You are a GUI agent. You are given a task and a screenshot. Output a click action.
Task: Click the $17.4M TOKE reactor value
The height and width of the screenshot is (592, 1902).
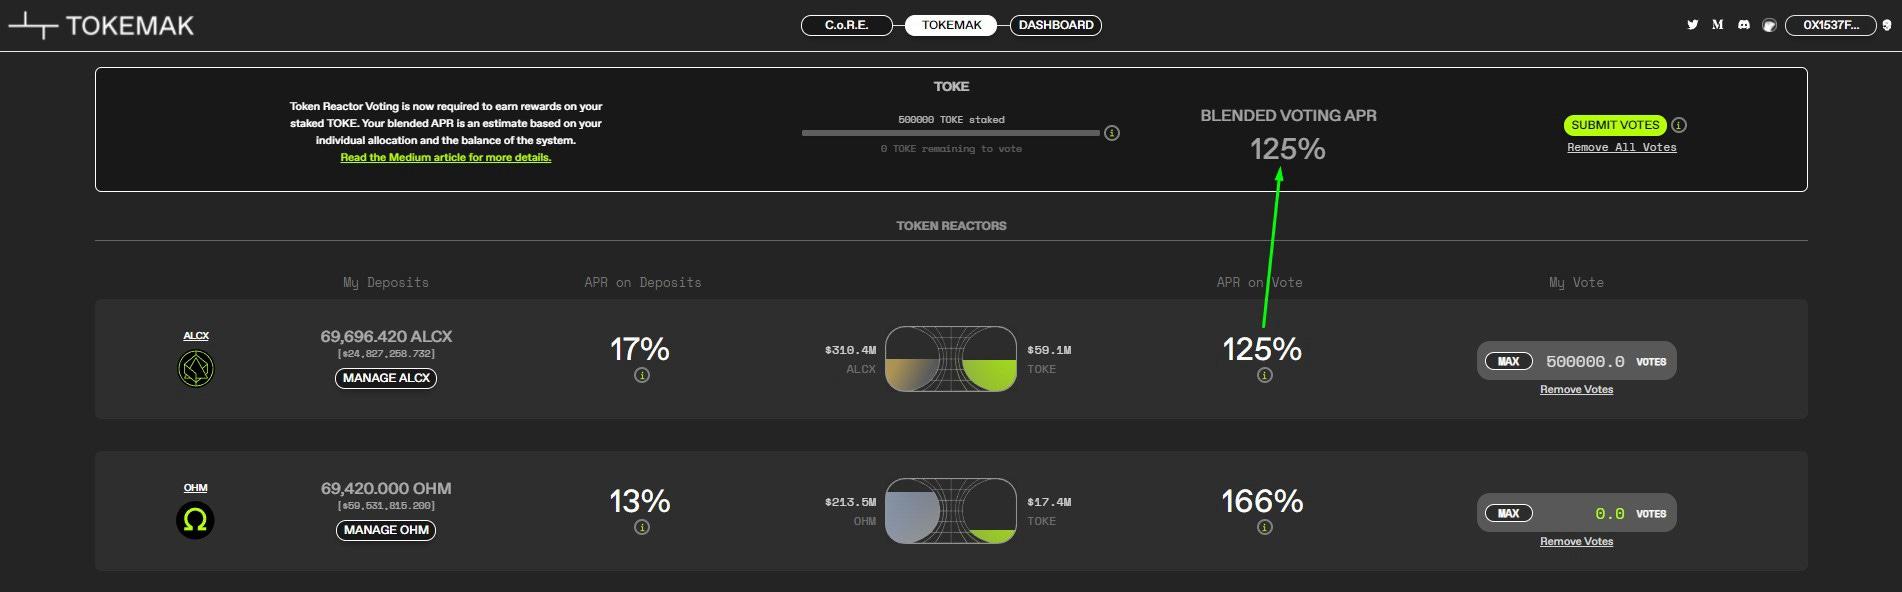[x=1049, y=502]
